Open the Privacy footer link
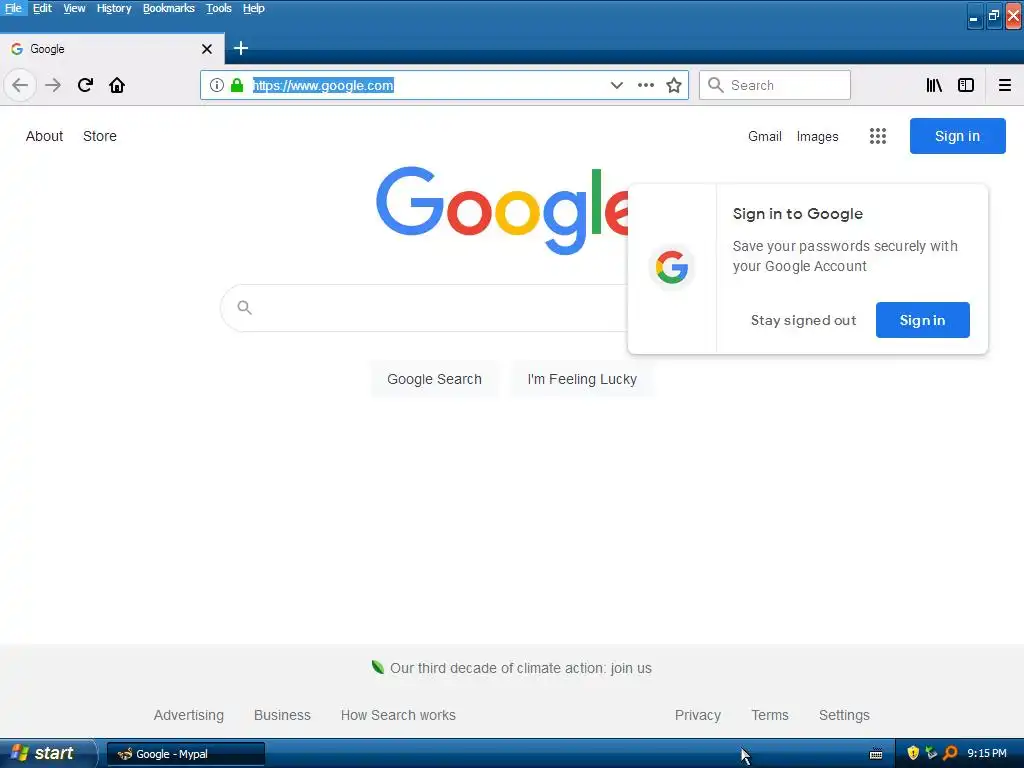This screenshot has width=1024, height=768. click(x=698, y=715)
